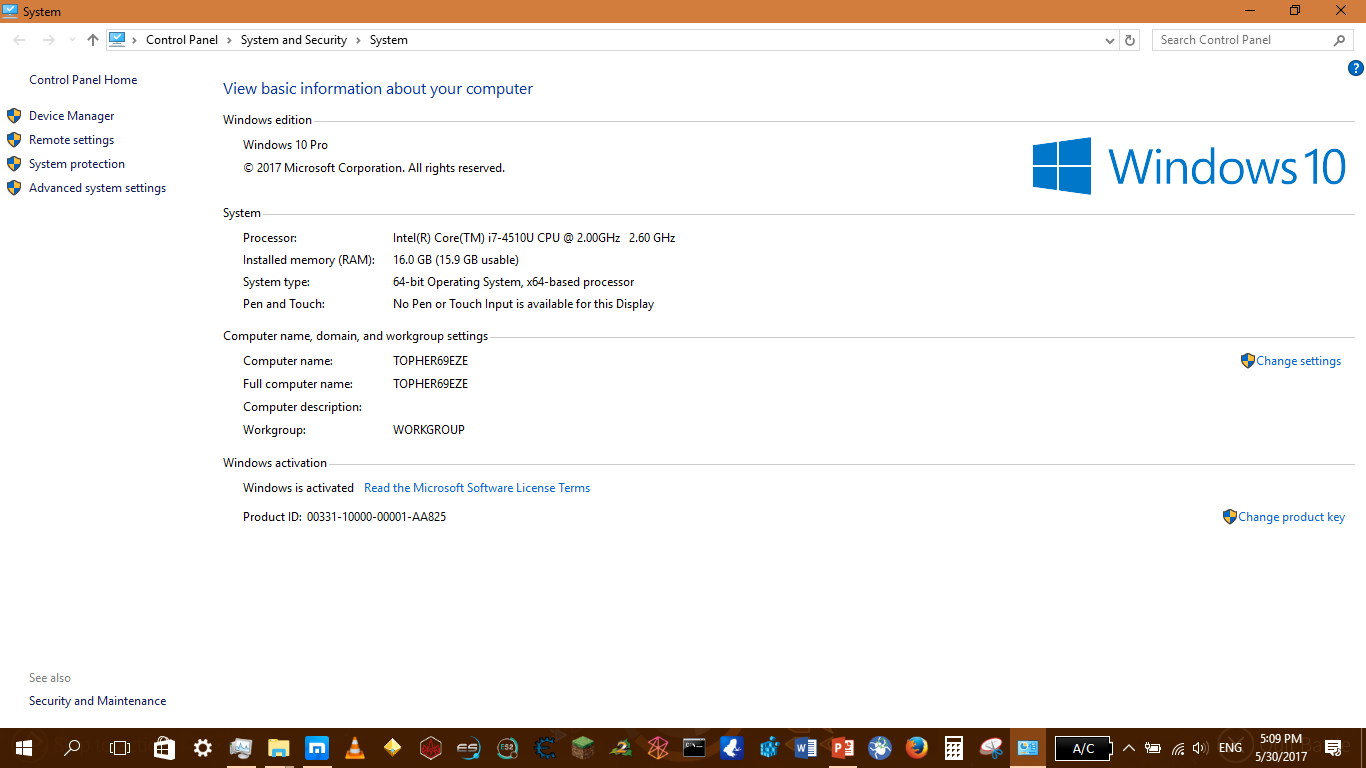
Task: Open System protection link
Action: click(x=77, y=164)
